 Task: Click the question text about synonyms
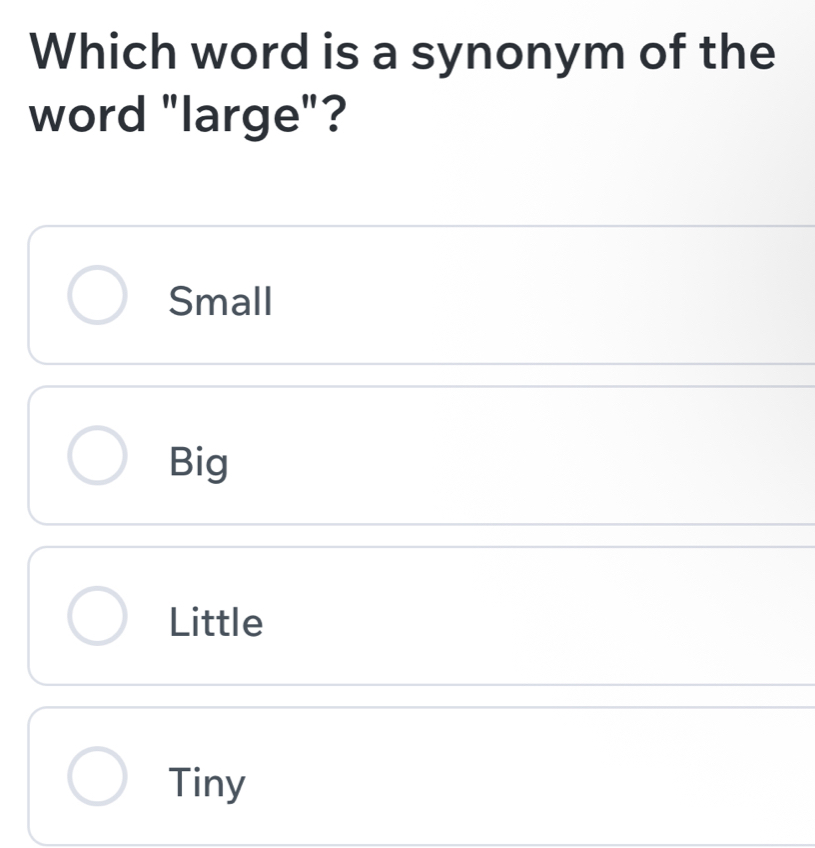tap(400, 80)
